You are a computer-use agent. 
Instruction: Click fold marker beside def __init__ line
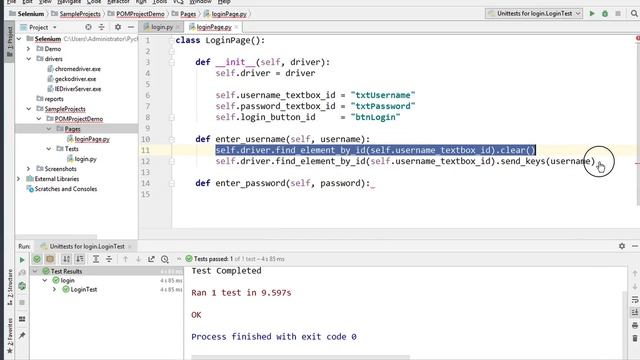point(172,62)
